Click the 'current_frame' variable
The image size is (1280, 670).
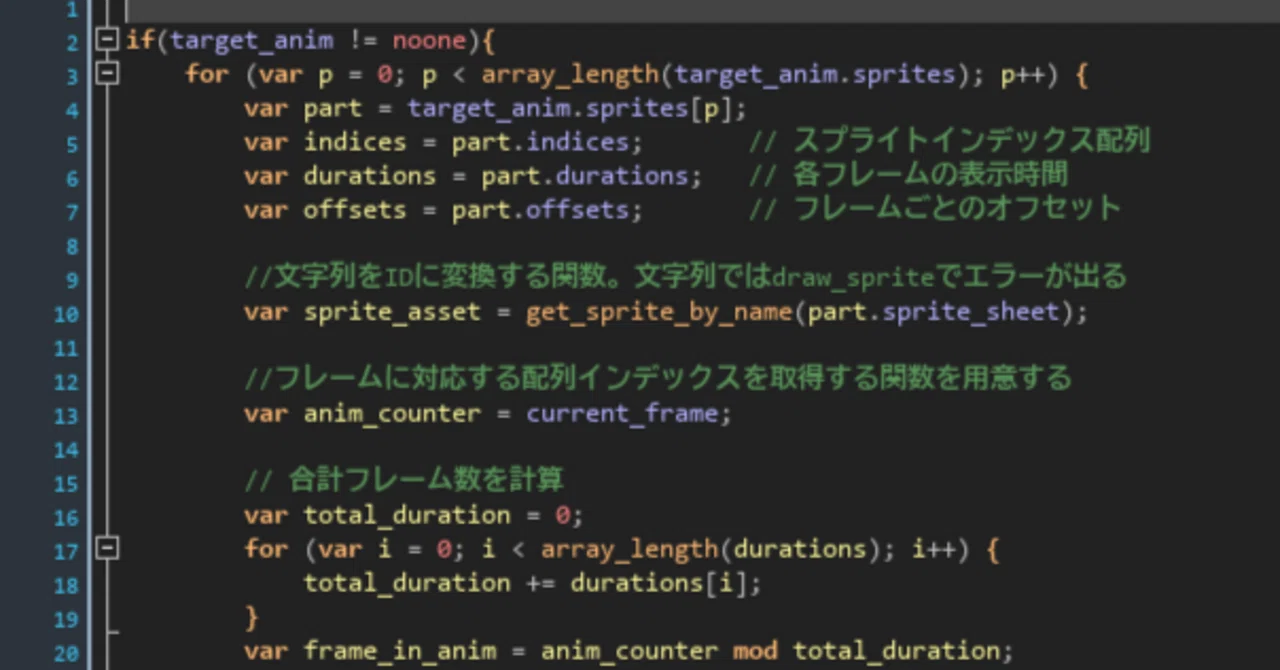click(x=622, y=414)
